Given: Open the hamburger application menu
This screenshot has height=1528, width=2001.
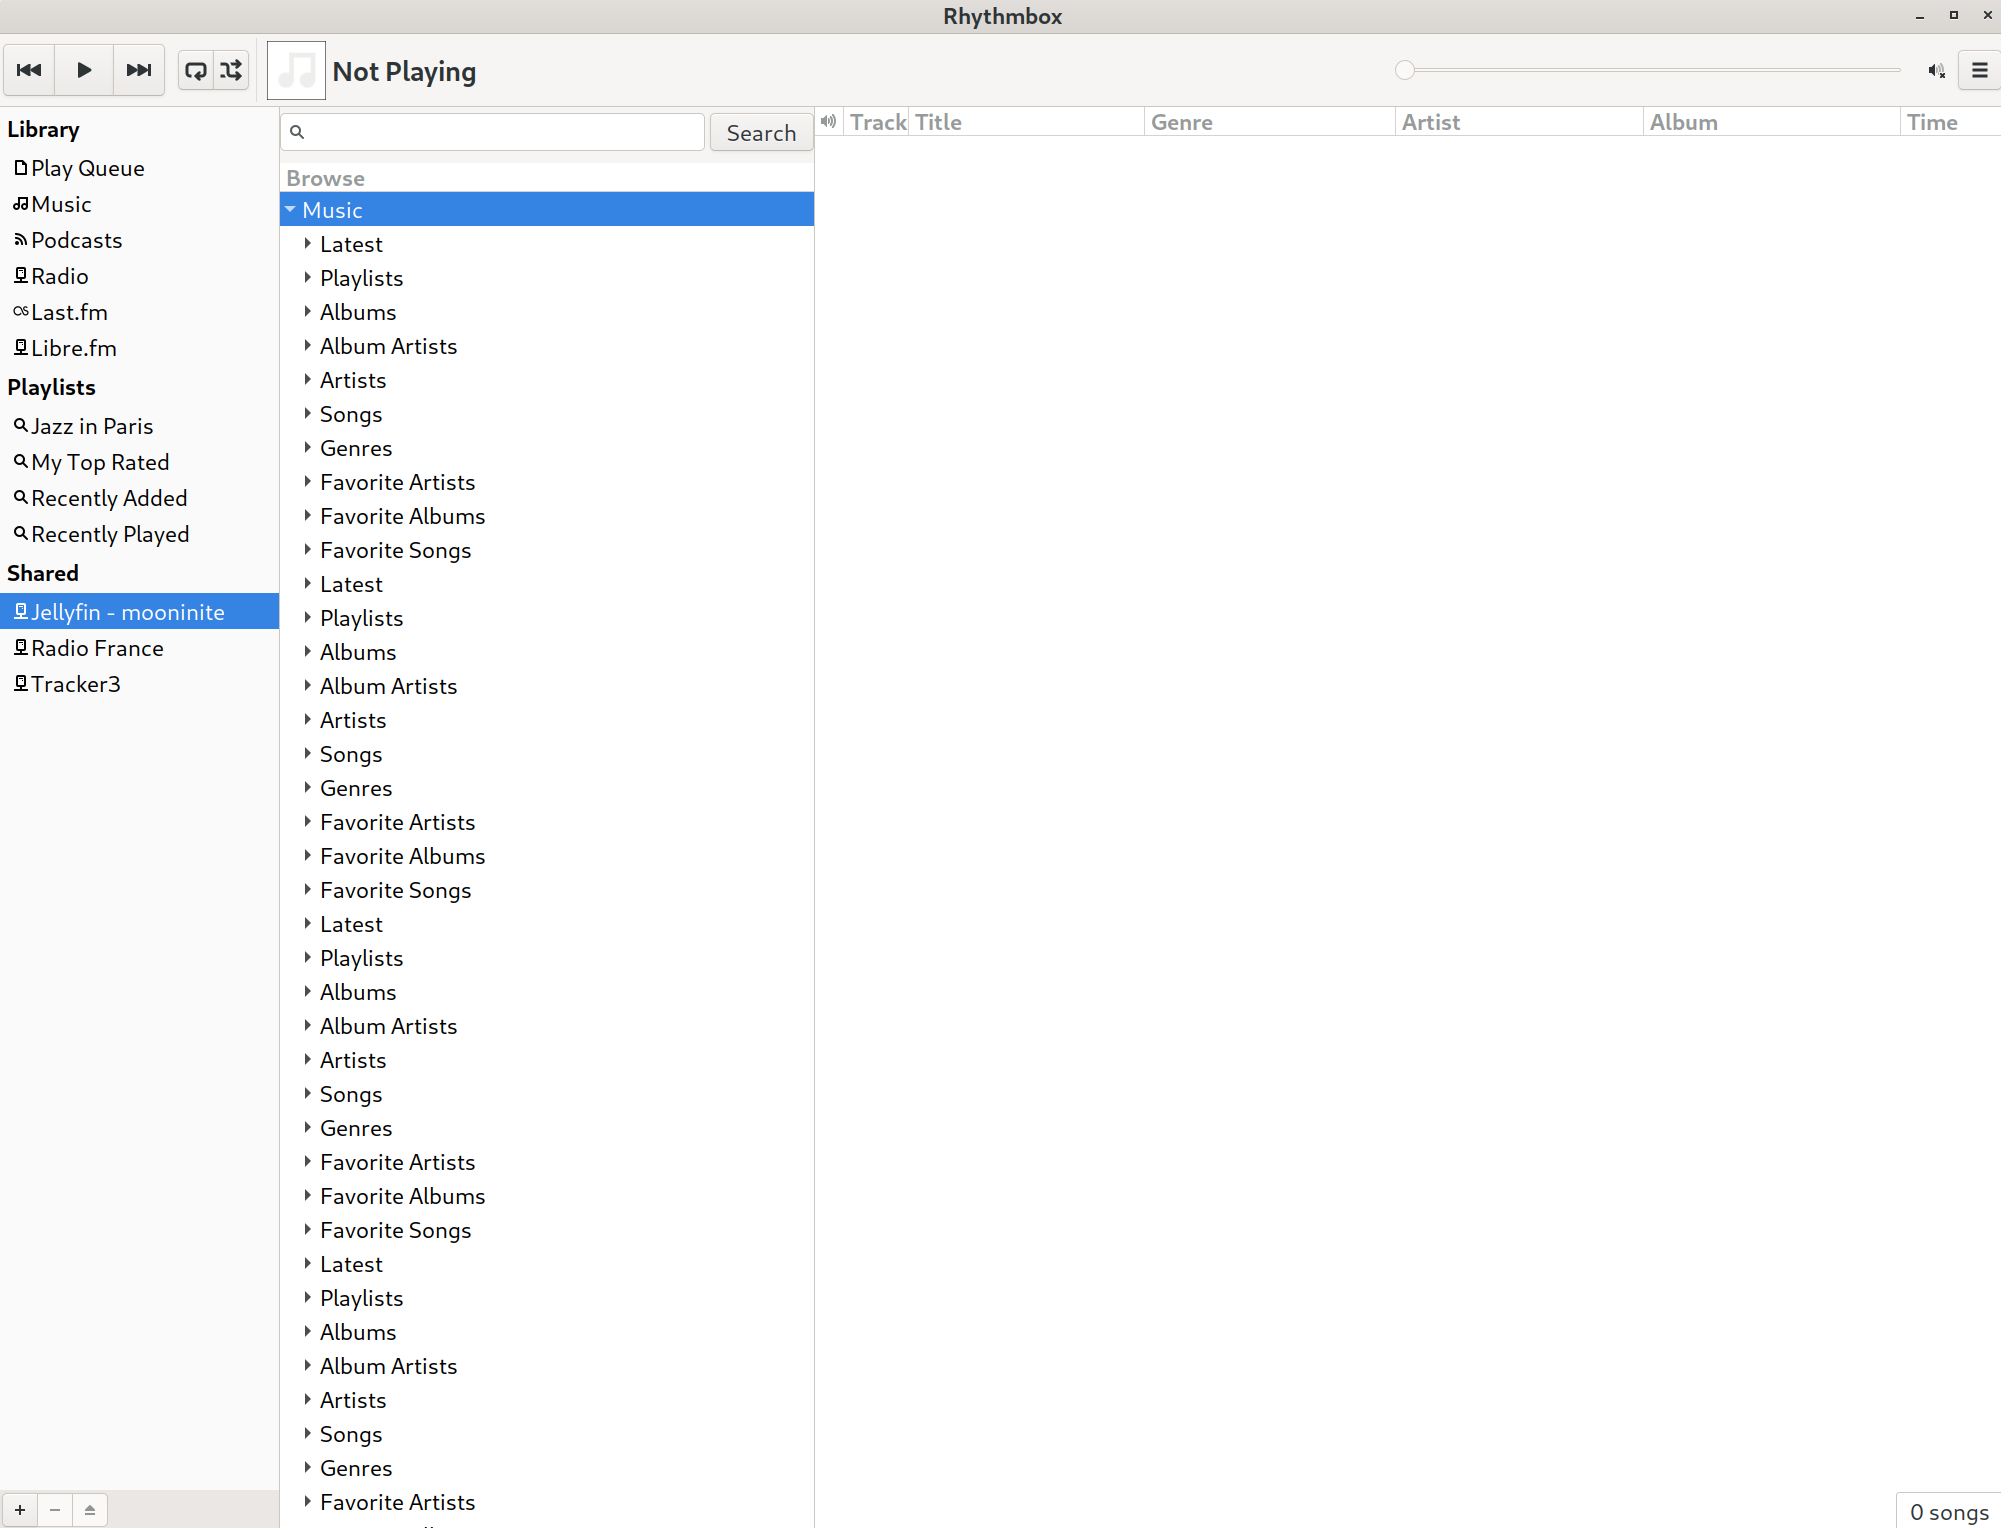Looking at the screenshot, I should click(1979, 70).
